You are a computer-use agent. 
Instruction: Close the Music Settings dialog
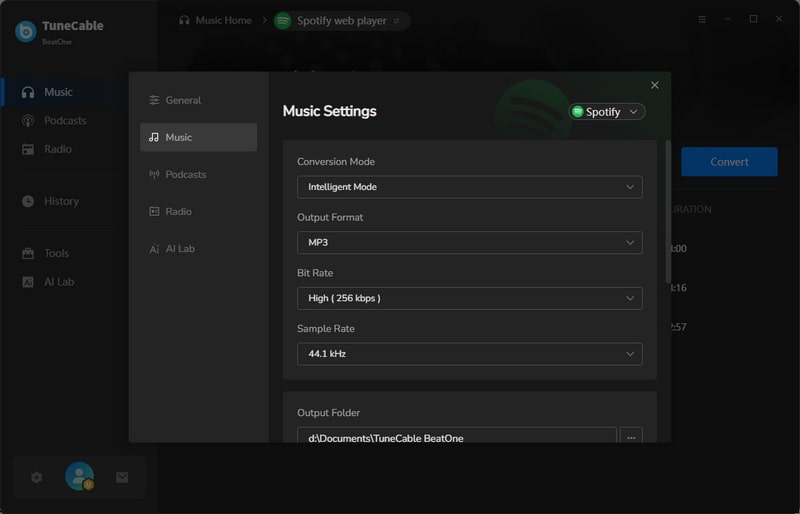point(655,85)
